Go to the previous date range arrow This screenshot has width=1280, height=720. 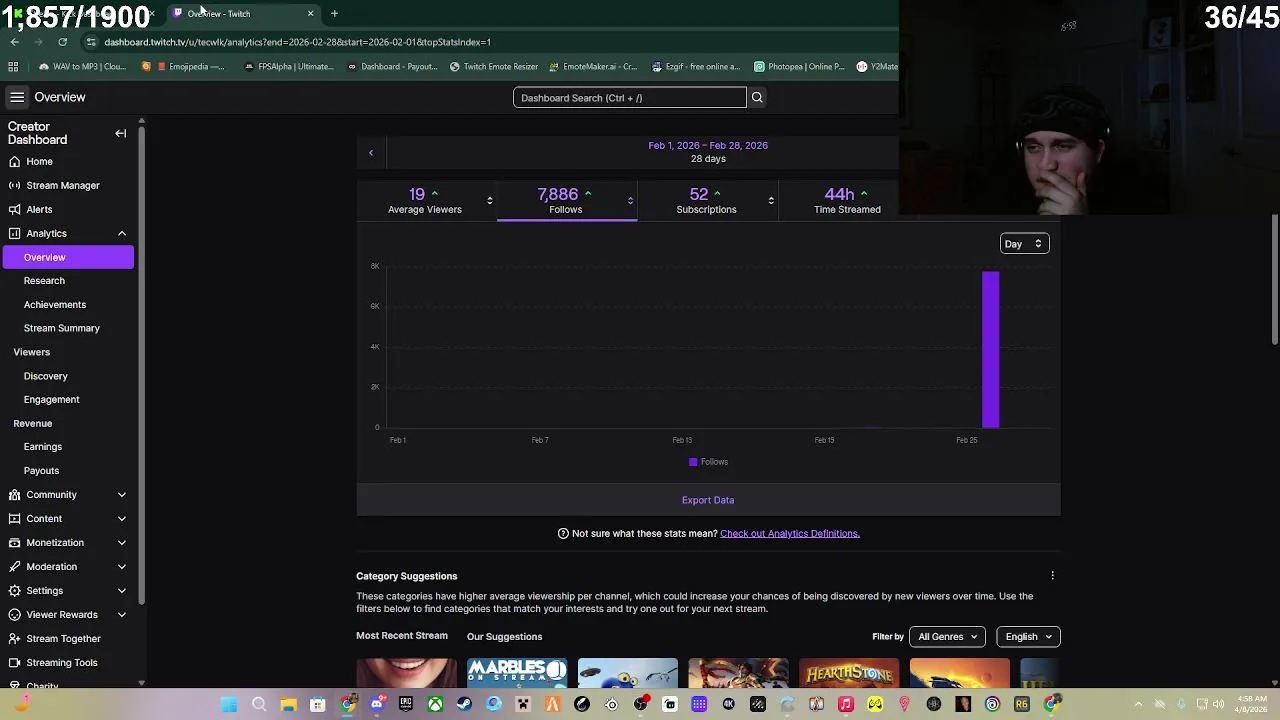point(371,153)
